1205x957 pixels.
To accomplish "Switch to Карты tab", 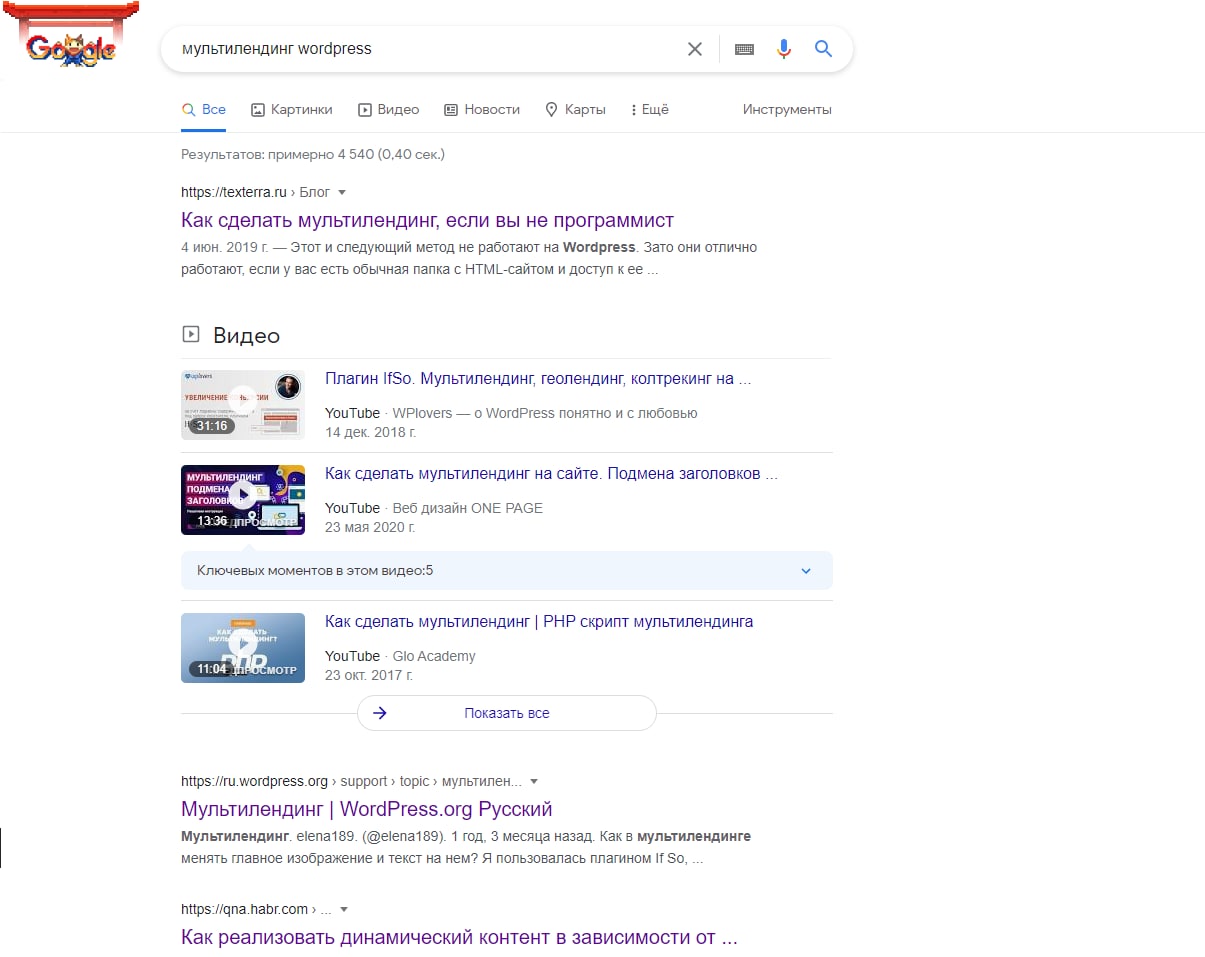I will tap(575, 110).
